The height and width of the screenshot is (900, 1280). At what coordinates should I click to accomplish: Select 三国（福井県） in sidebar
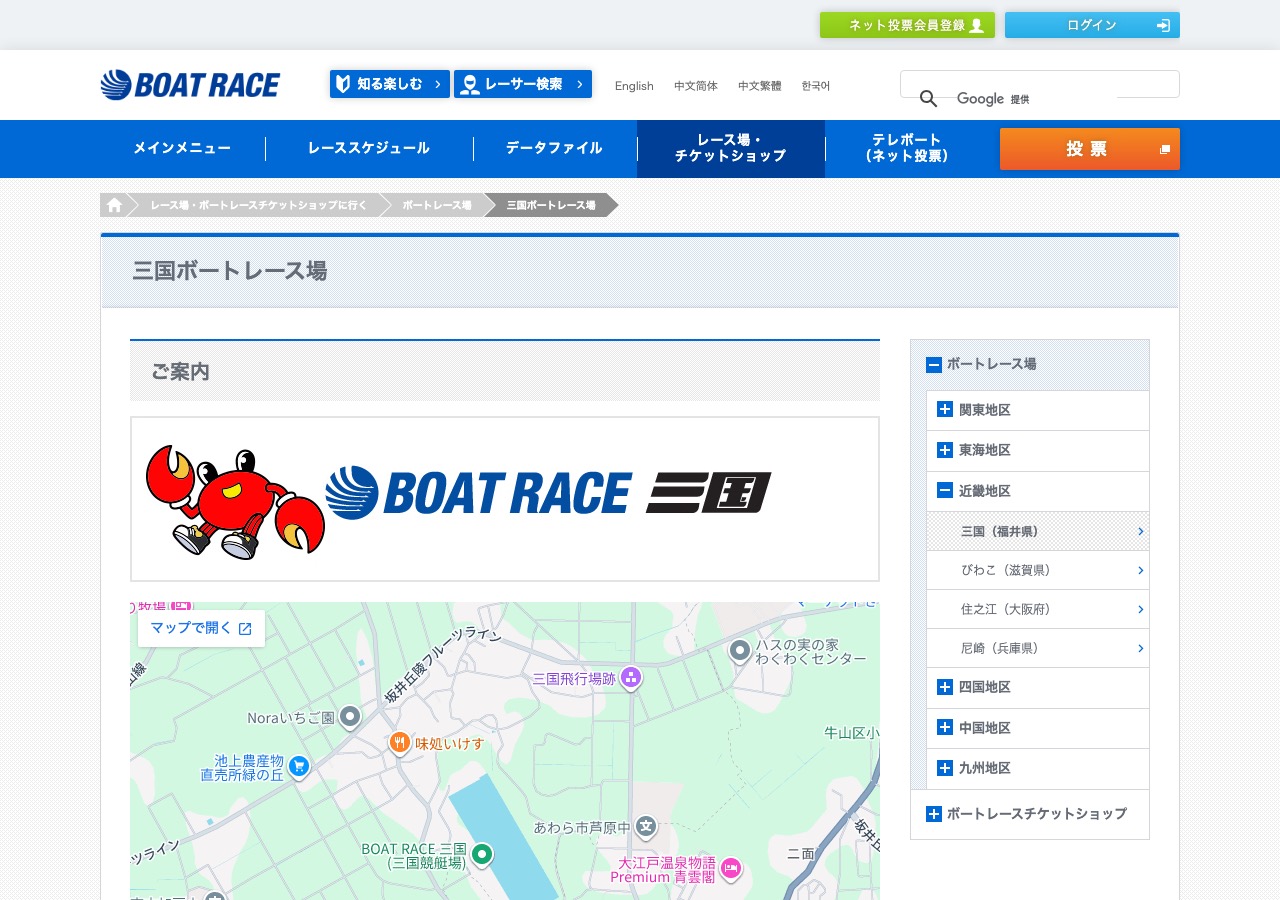click(x=1038, y=531)
